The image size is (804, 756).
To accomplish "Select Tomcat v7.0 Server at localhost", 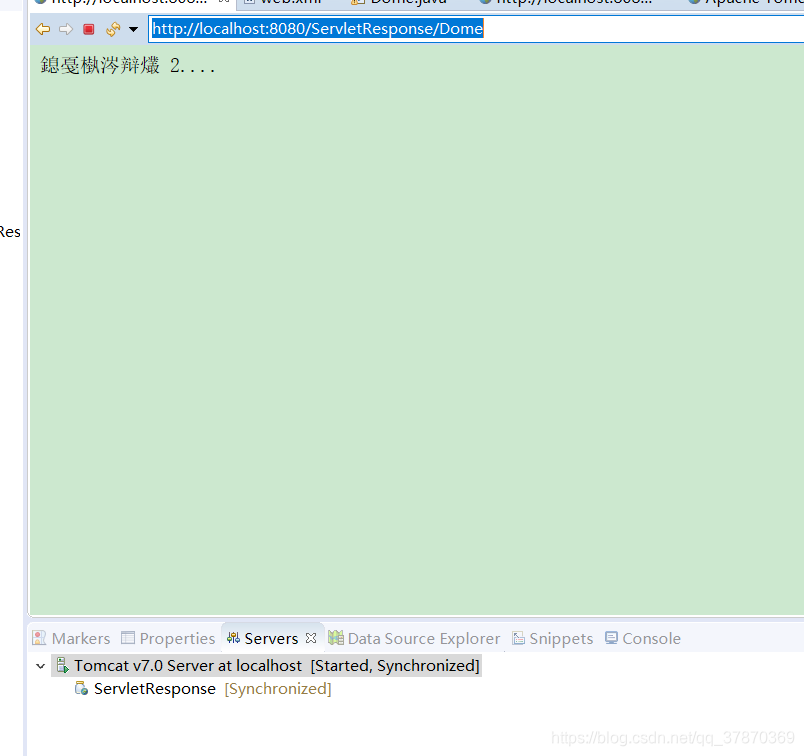I will (266, 665).
